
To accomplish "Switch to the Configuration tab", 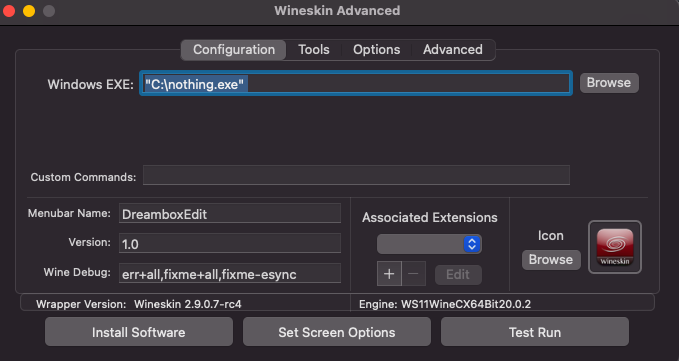I will [233, 50].
